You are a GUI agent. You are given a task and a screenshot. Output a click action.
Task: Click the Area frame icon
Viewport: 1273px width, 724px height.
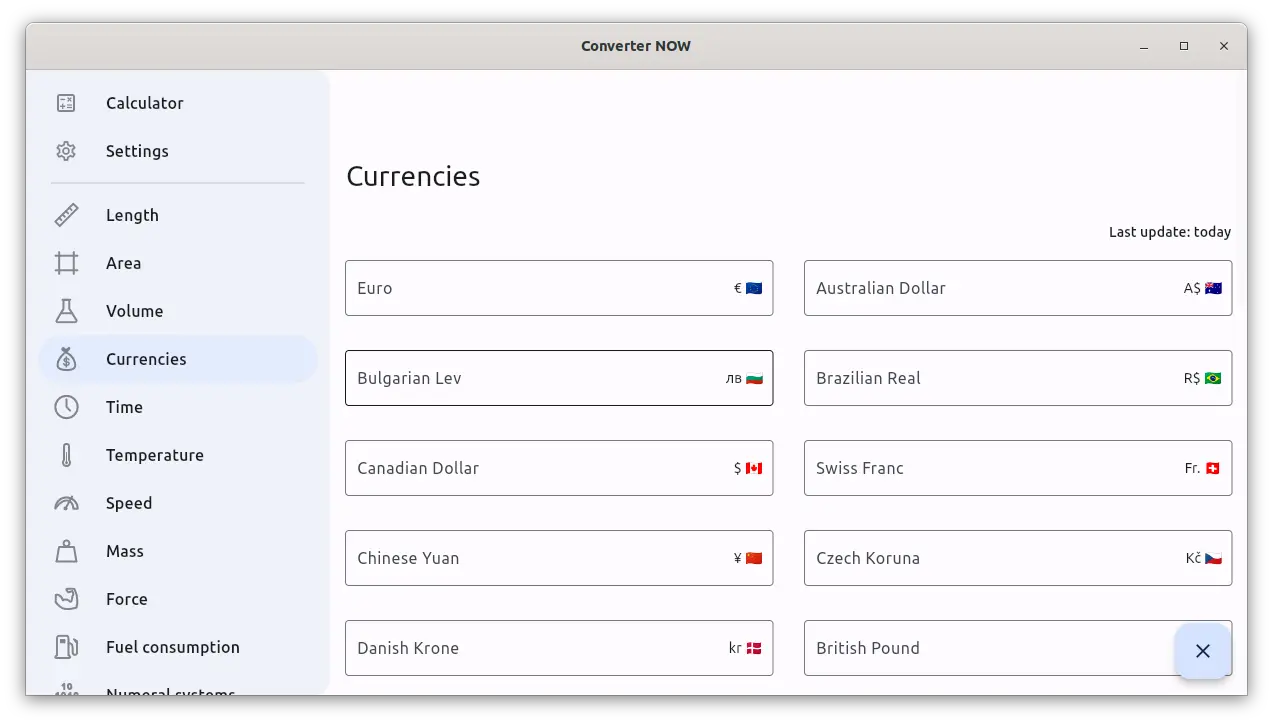click(x=66, y=263)
